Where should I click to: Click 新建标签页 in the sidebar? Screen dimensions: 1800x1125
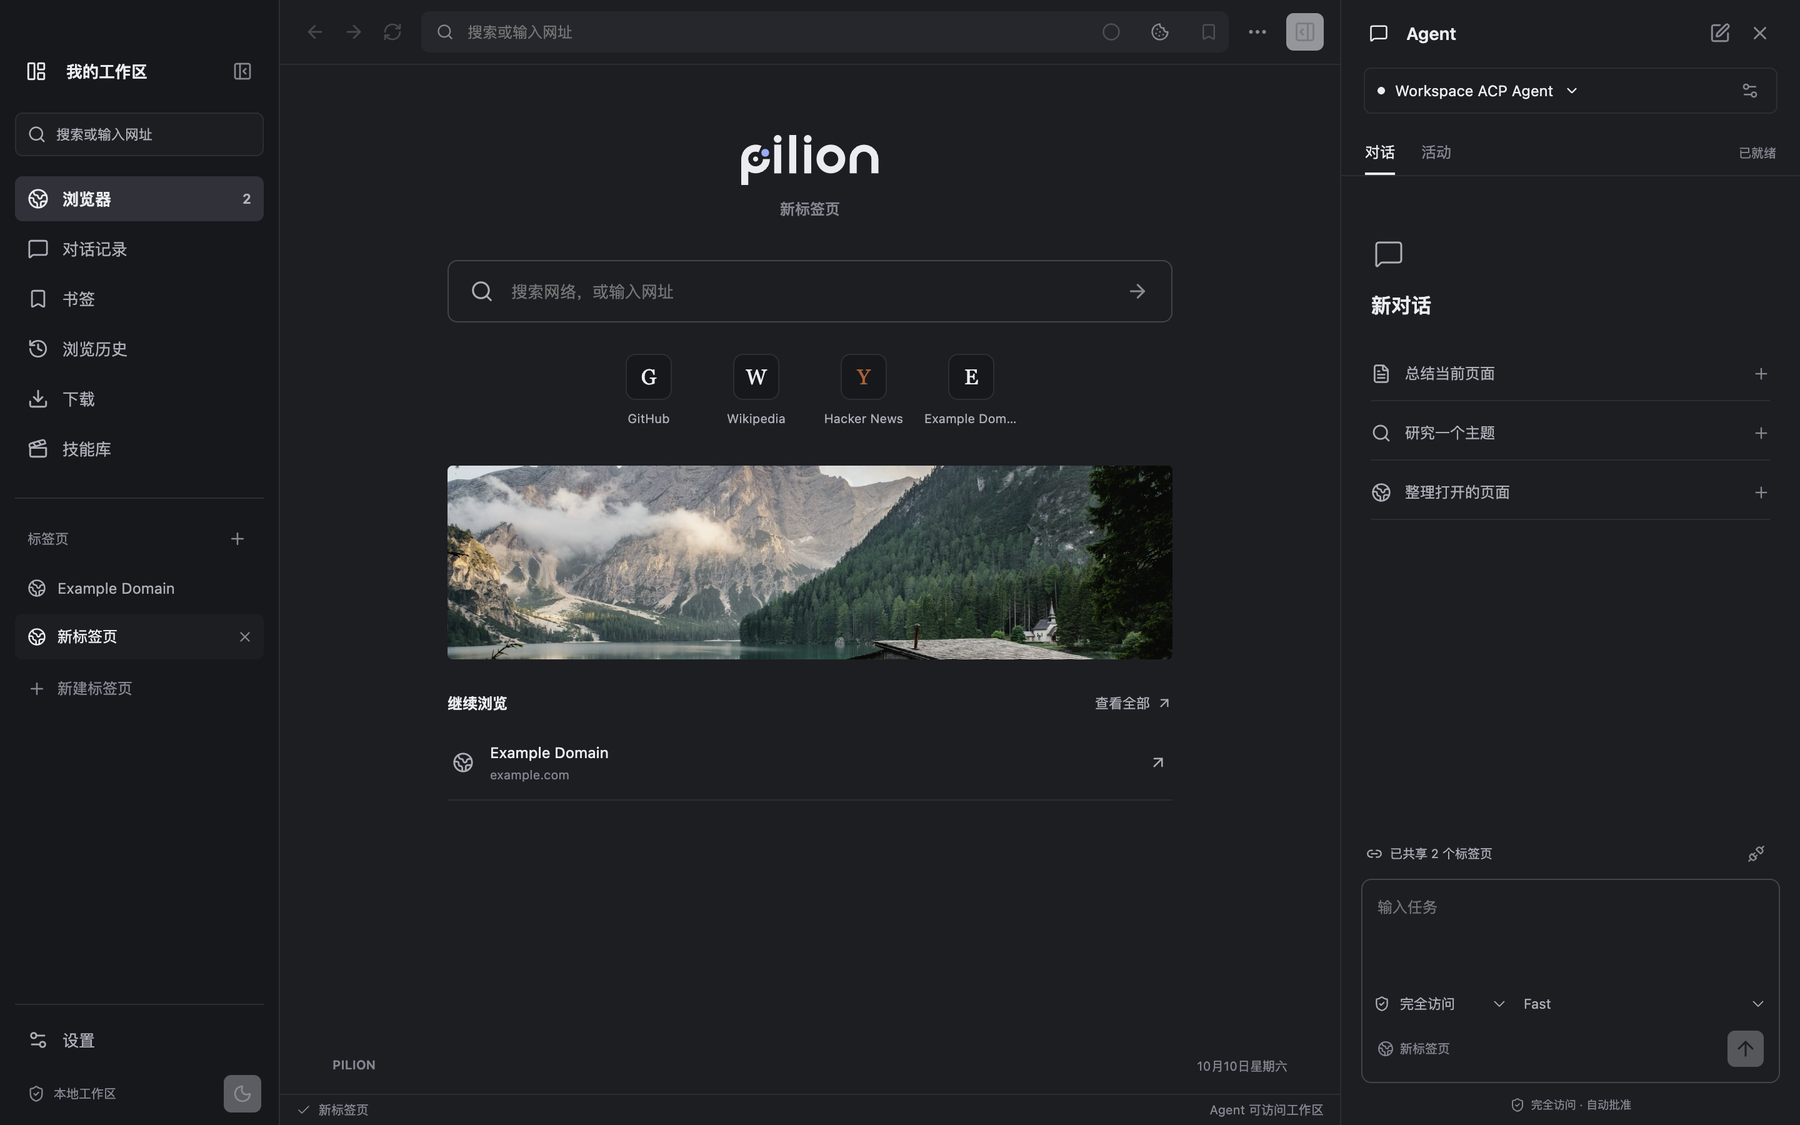pos(139,689)
